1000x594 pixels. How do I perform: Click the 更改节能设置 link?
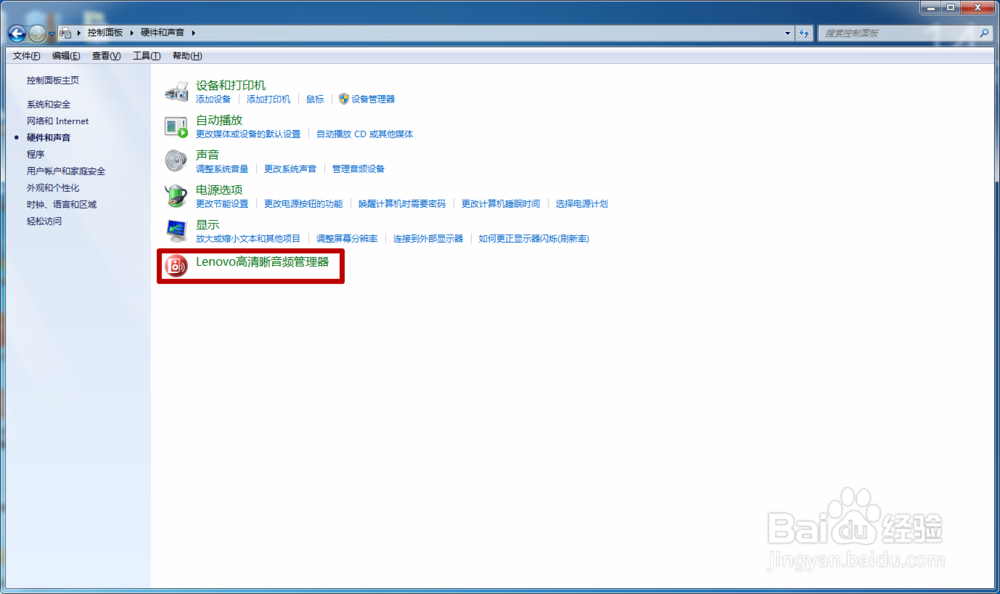[222, 204]
